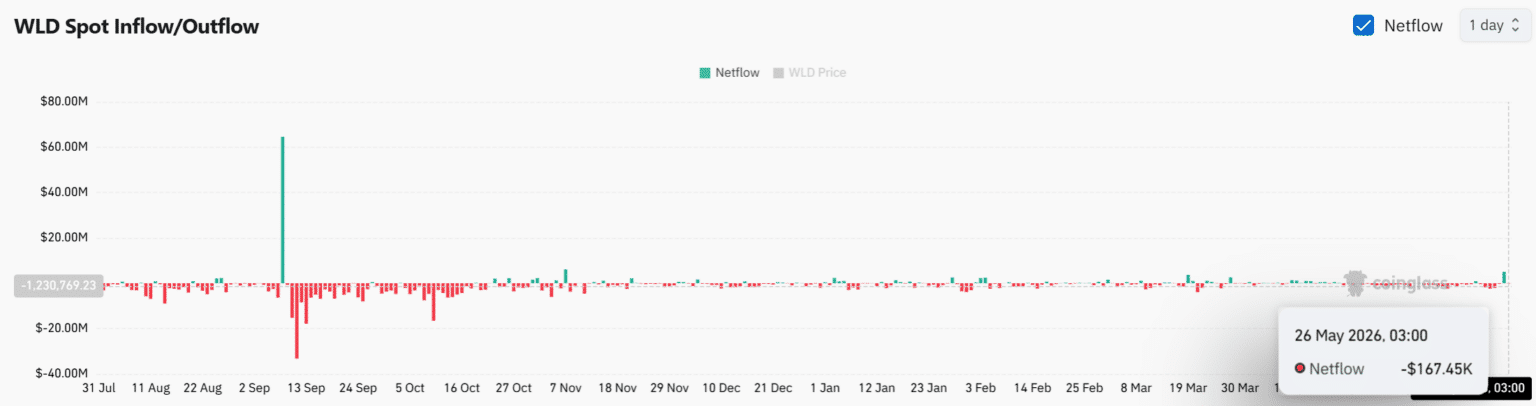The width and height of the screenshot is (1536, 406).
Task: Uncheck the Netflow checkbox
Action: [x=1363, y=26]
